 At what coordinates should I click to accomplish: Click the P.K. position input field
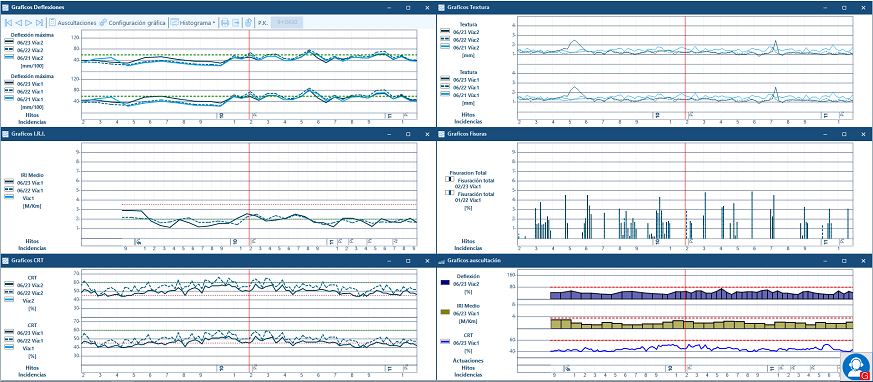(287, 23)
